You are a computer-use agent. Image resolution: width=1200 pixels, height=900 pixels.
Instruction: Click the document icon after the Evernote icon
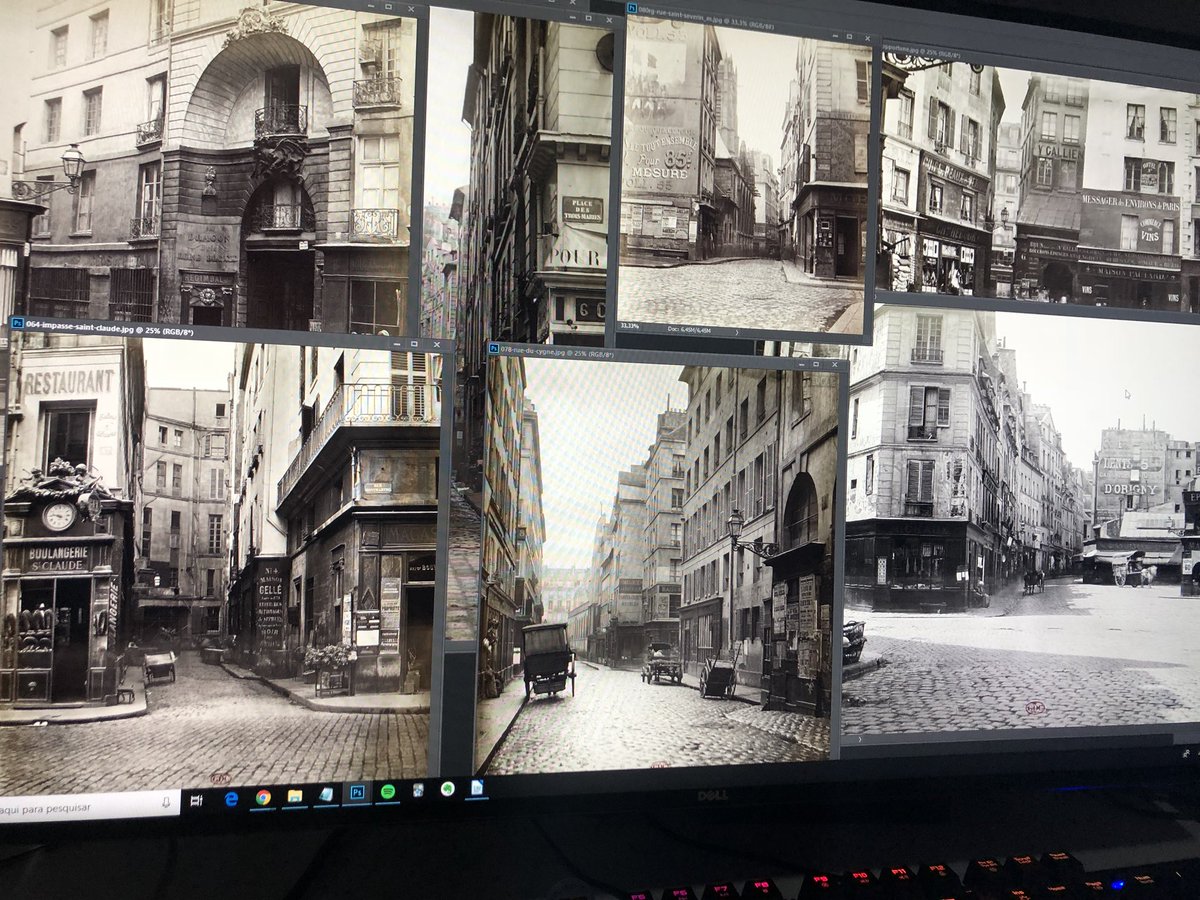click(x=477, y=787)
